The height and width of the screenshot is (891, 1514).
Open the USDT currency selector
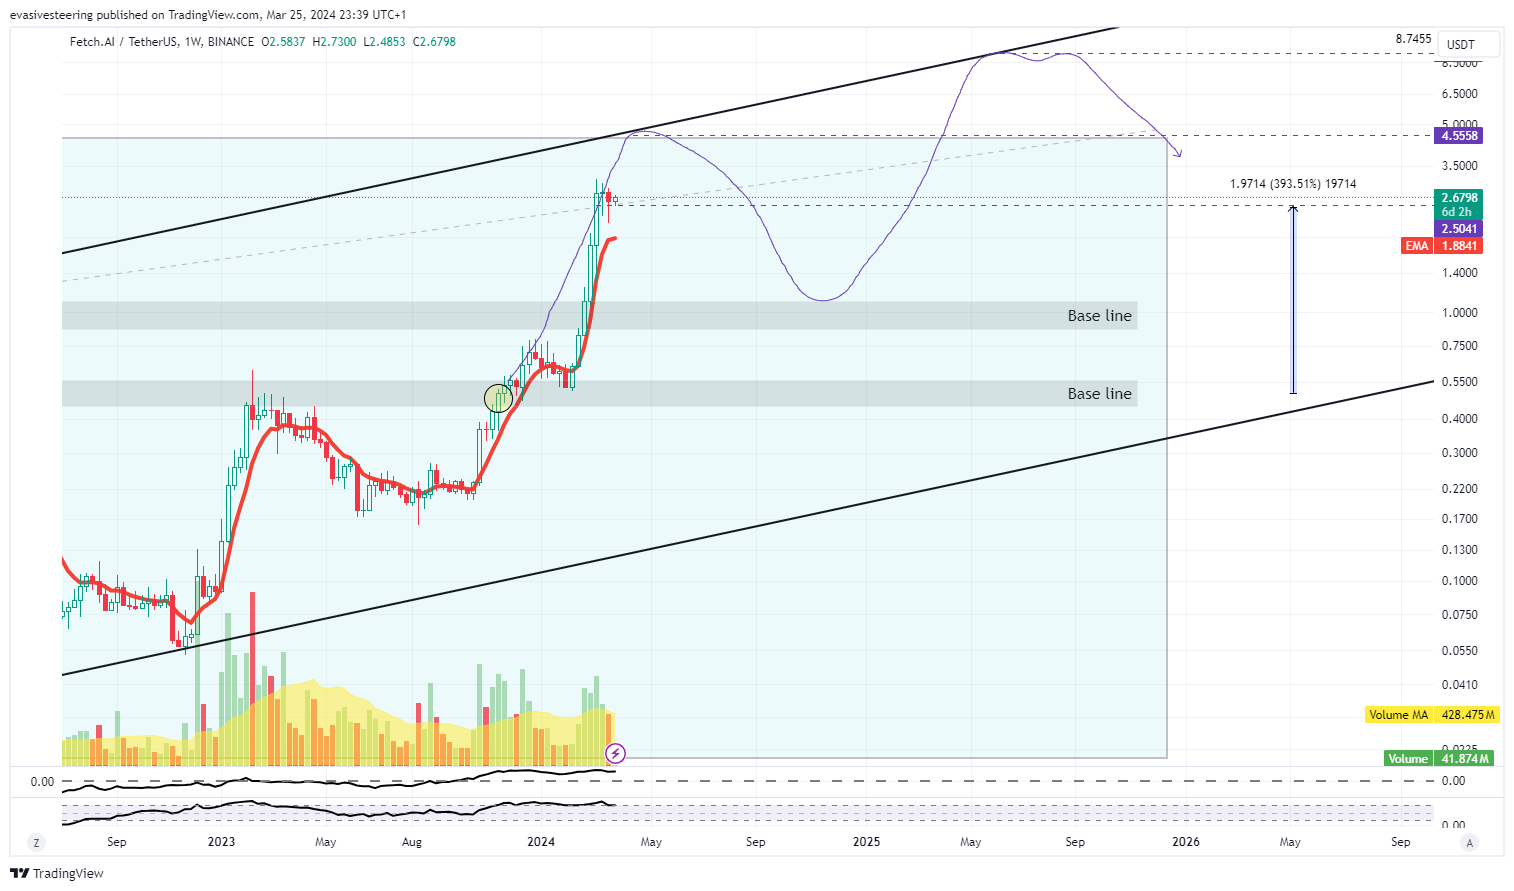click(1469, 44)
